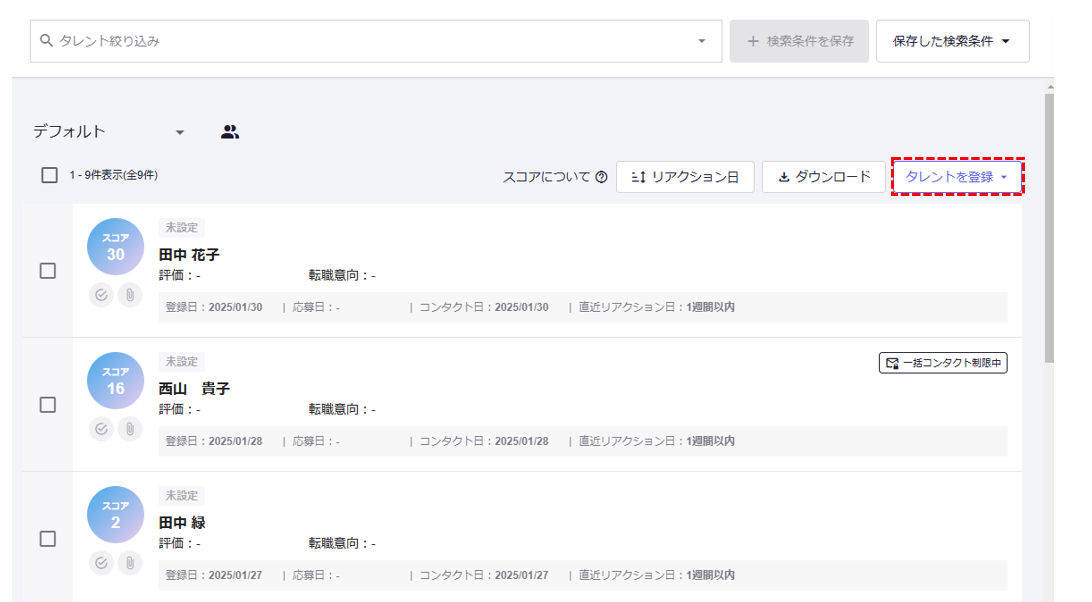The height and width of the screenshot is (602, 1092).
Task: Open 西山 貴子's talent profile name
Action: (194, 388)
